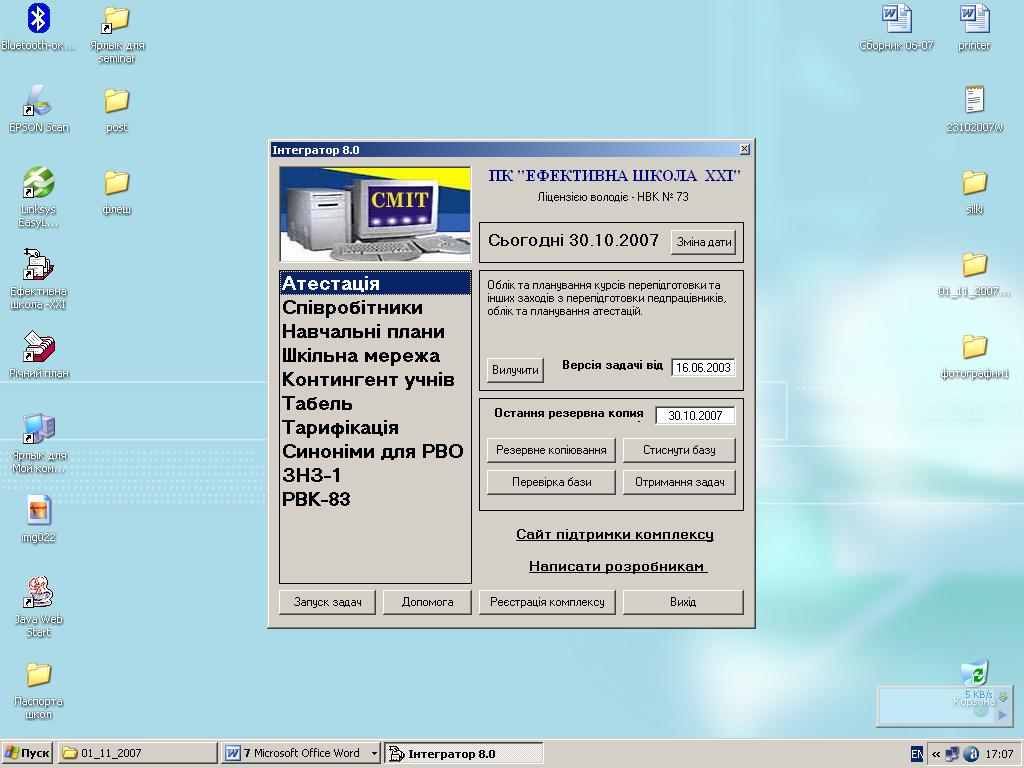
Task: Click the Вихід button
Action: (683, 602)
